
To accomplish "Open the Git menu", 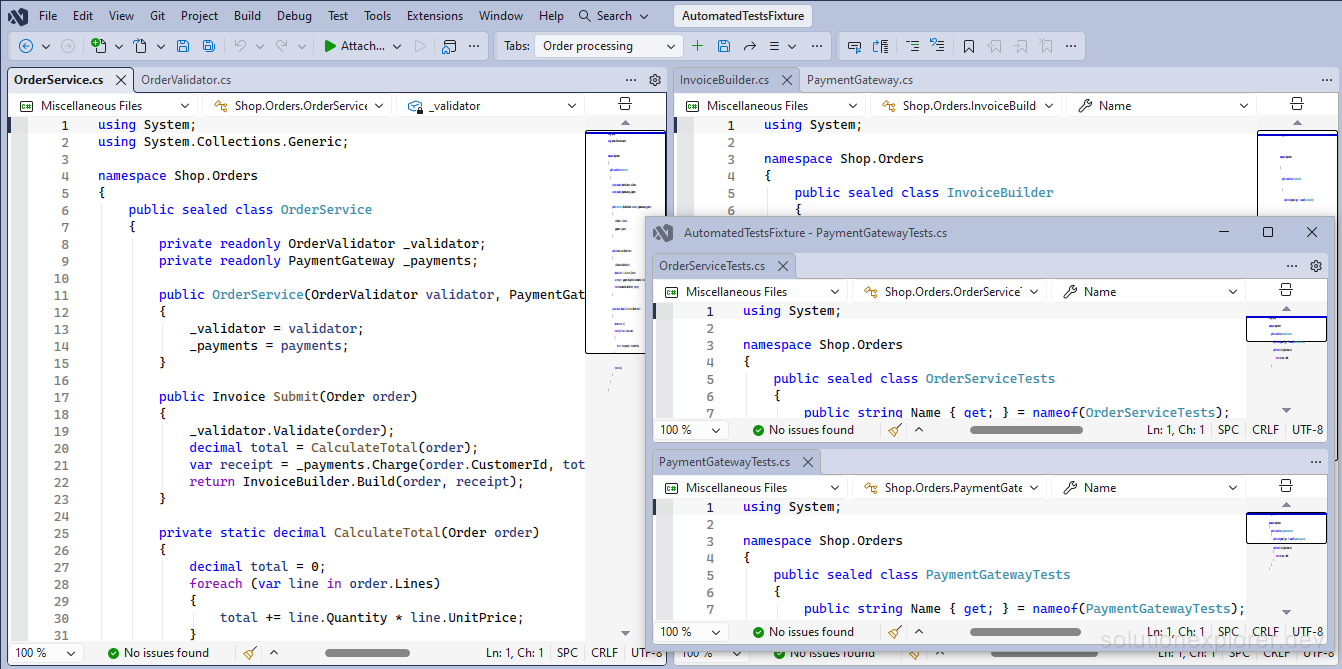I will [x=157, y=16].
